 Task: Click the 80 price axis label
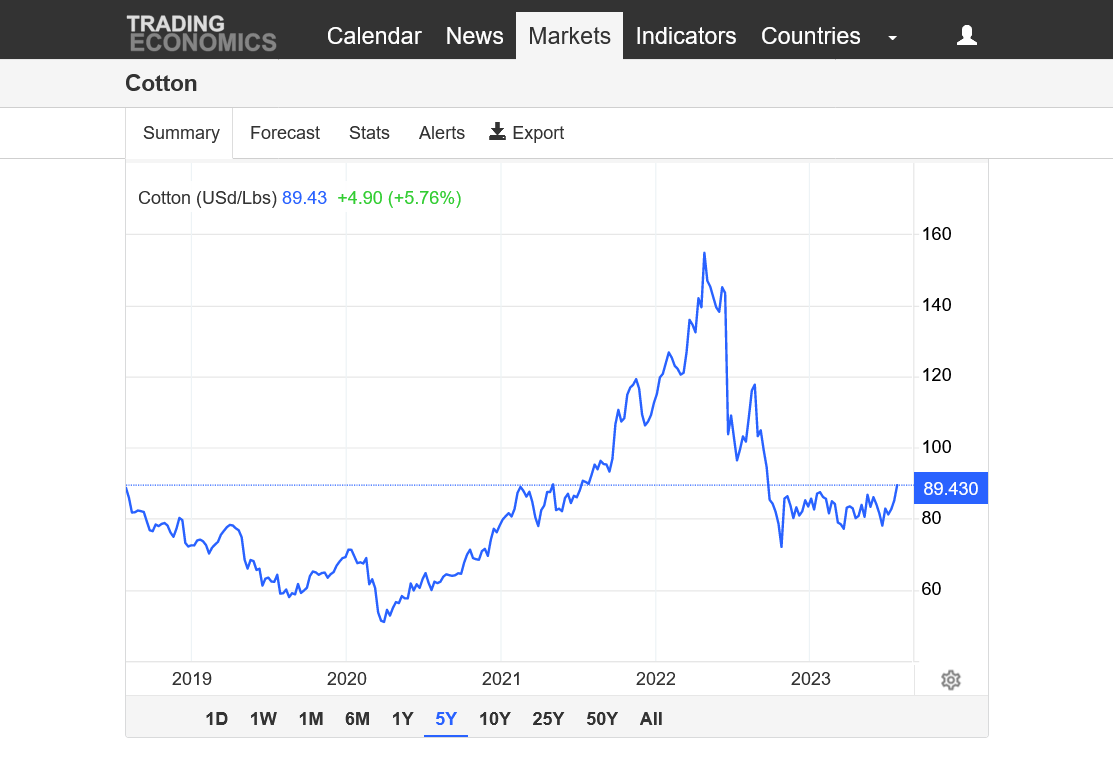[x=931, y=518]
